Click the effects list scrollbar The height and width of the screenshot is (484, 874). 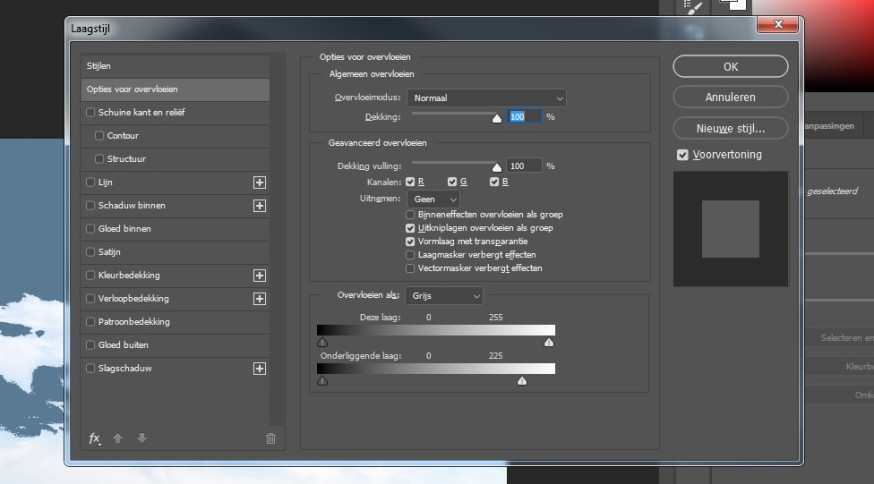tap(277, 240)
